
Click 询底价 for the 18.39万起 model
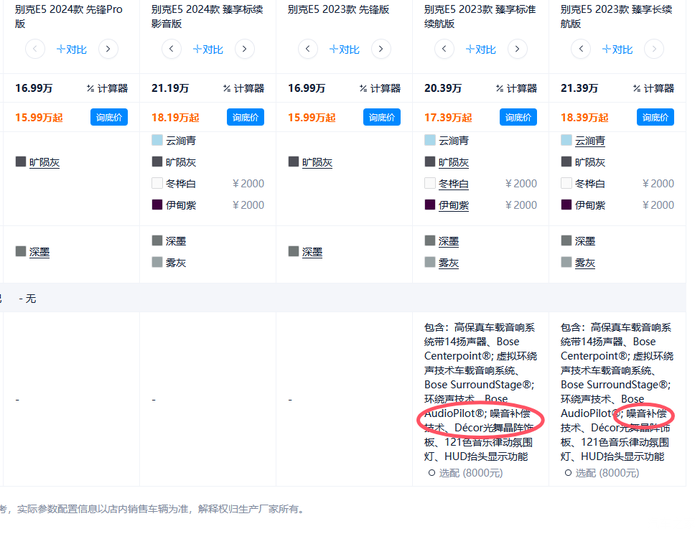[x=655, y=117]
